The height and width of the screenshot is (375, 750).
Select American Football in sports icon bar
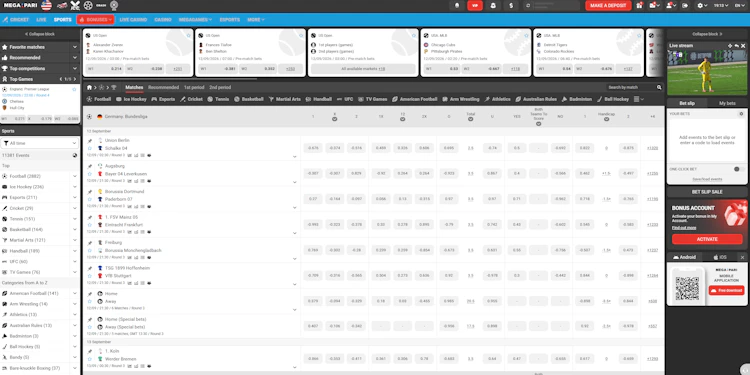(x=415, y=99)
